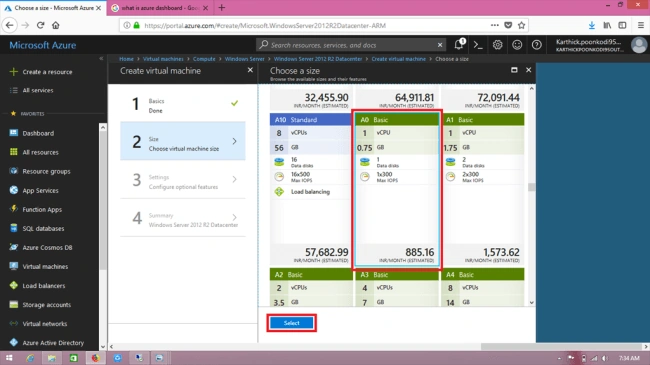Expand chevron on Settings step
Viewport: 650px width, 365px height.
[x=235, y=179]
